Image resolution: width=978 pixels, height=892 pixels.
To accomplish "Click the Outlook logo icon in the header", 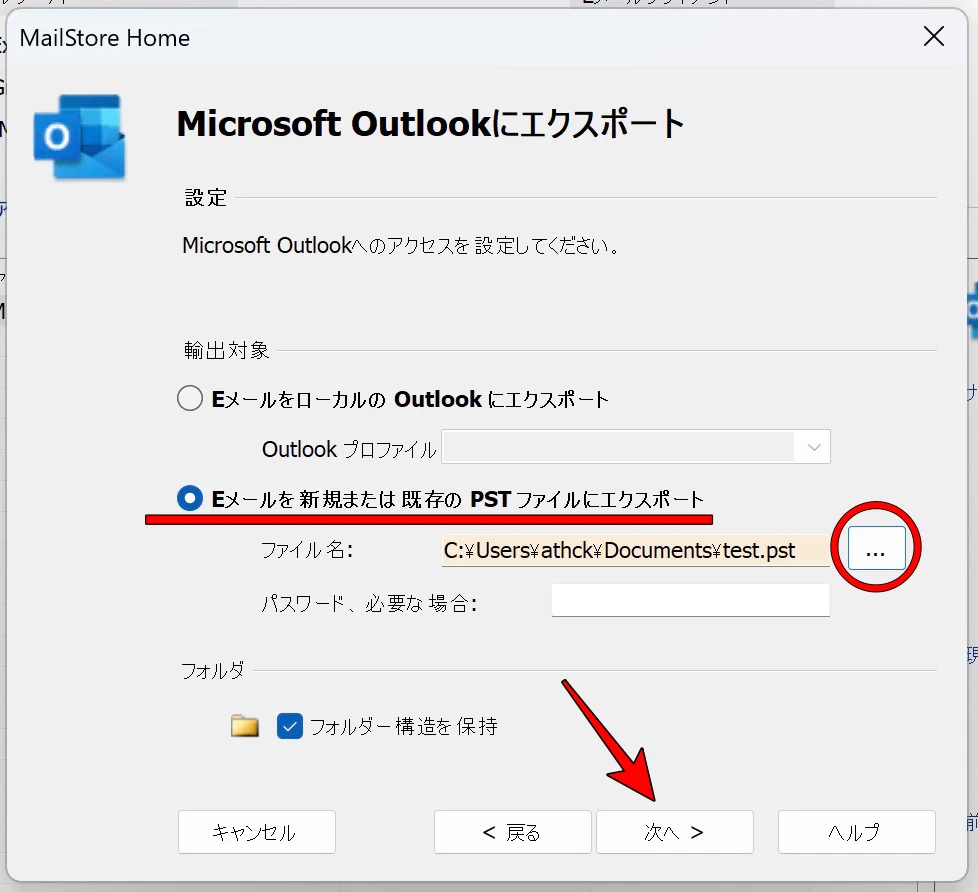I will tap(79, 137).
